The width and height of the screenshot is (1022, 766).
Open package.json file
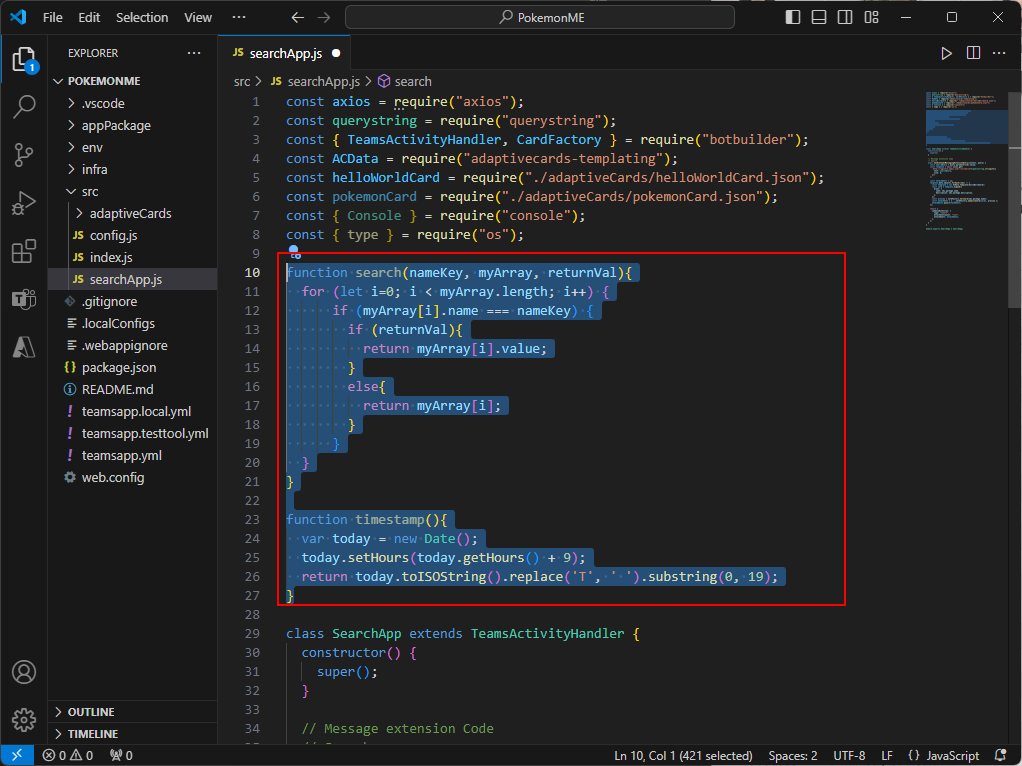(x=133, y=368)
